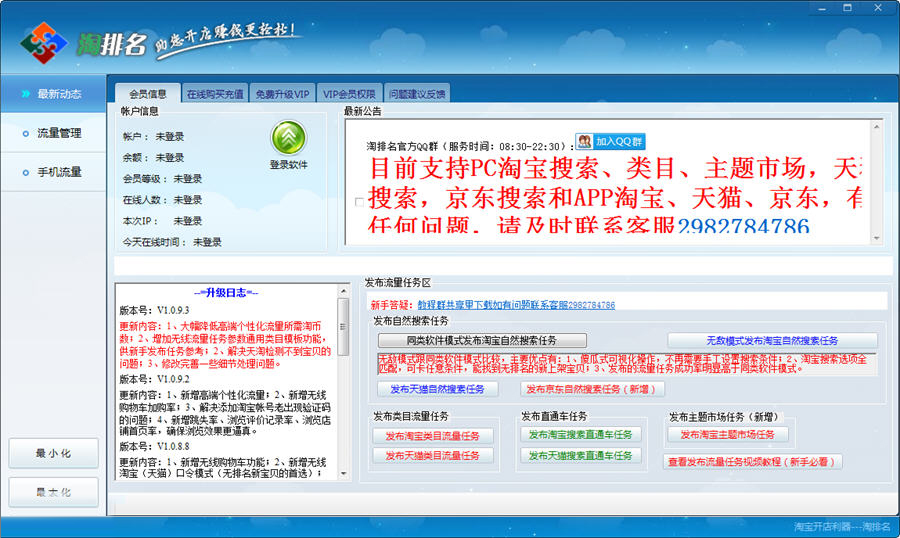900x538 pixels.
Task: Switch to the 问题建议反馈 tab
Action: pos(417,94)
